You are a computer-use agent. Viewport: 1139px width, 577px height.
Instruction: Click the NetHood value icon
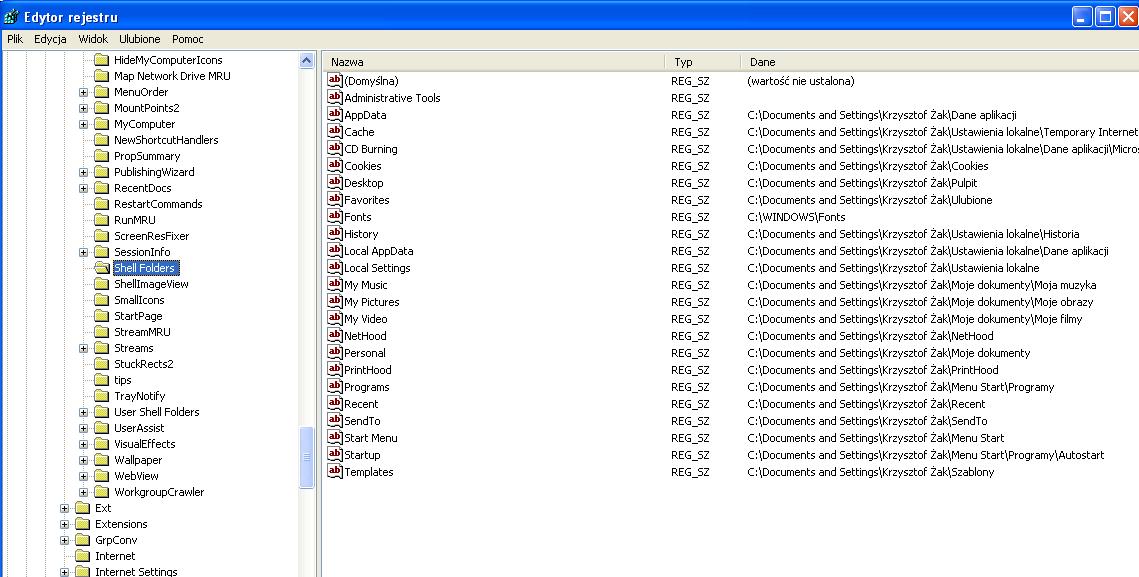click(335, 335)
